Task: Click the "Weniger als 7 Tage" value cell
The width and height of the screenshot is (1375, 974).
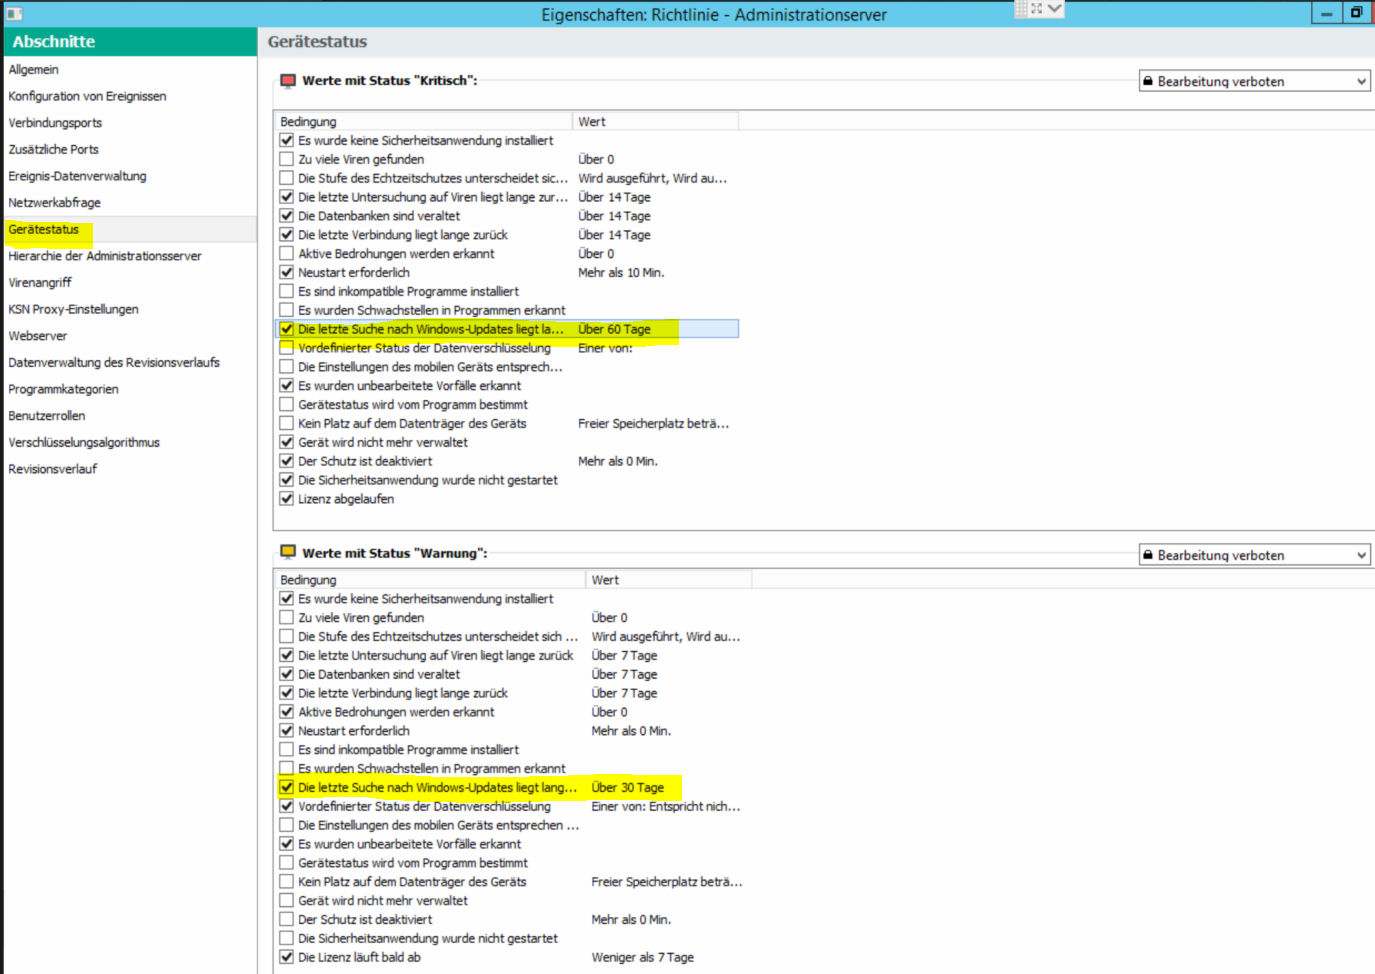Action: (x=642, y=957)
